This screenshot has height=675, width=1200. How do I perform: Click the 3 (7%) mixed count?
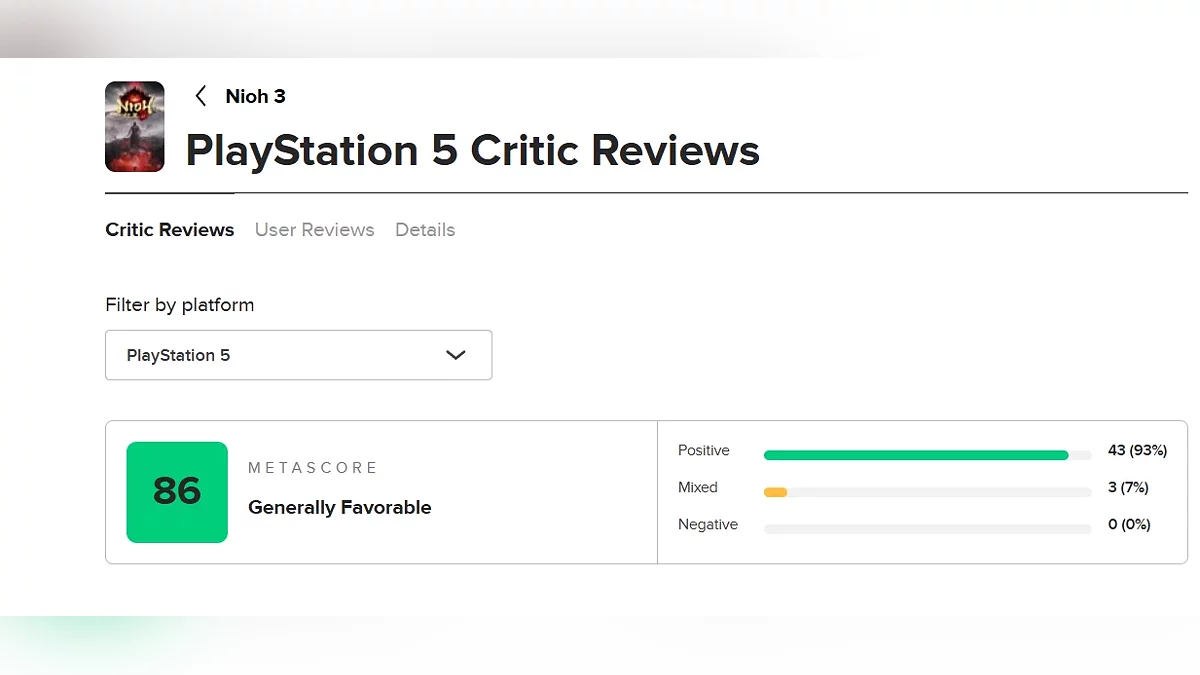[1128, 488]
